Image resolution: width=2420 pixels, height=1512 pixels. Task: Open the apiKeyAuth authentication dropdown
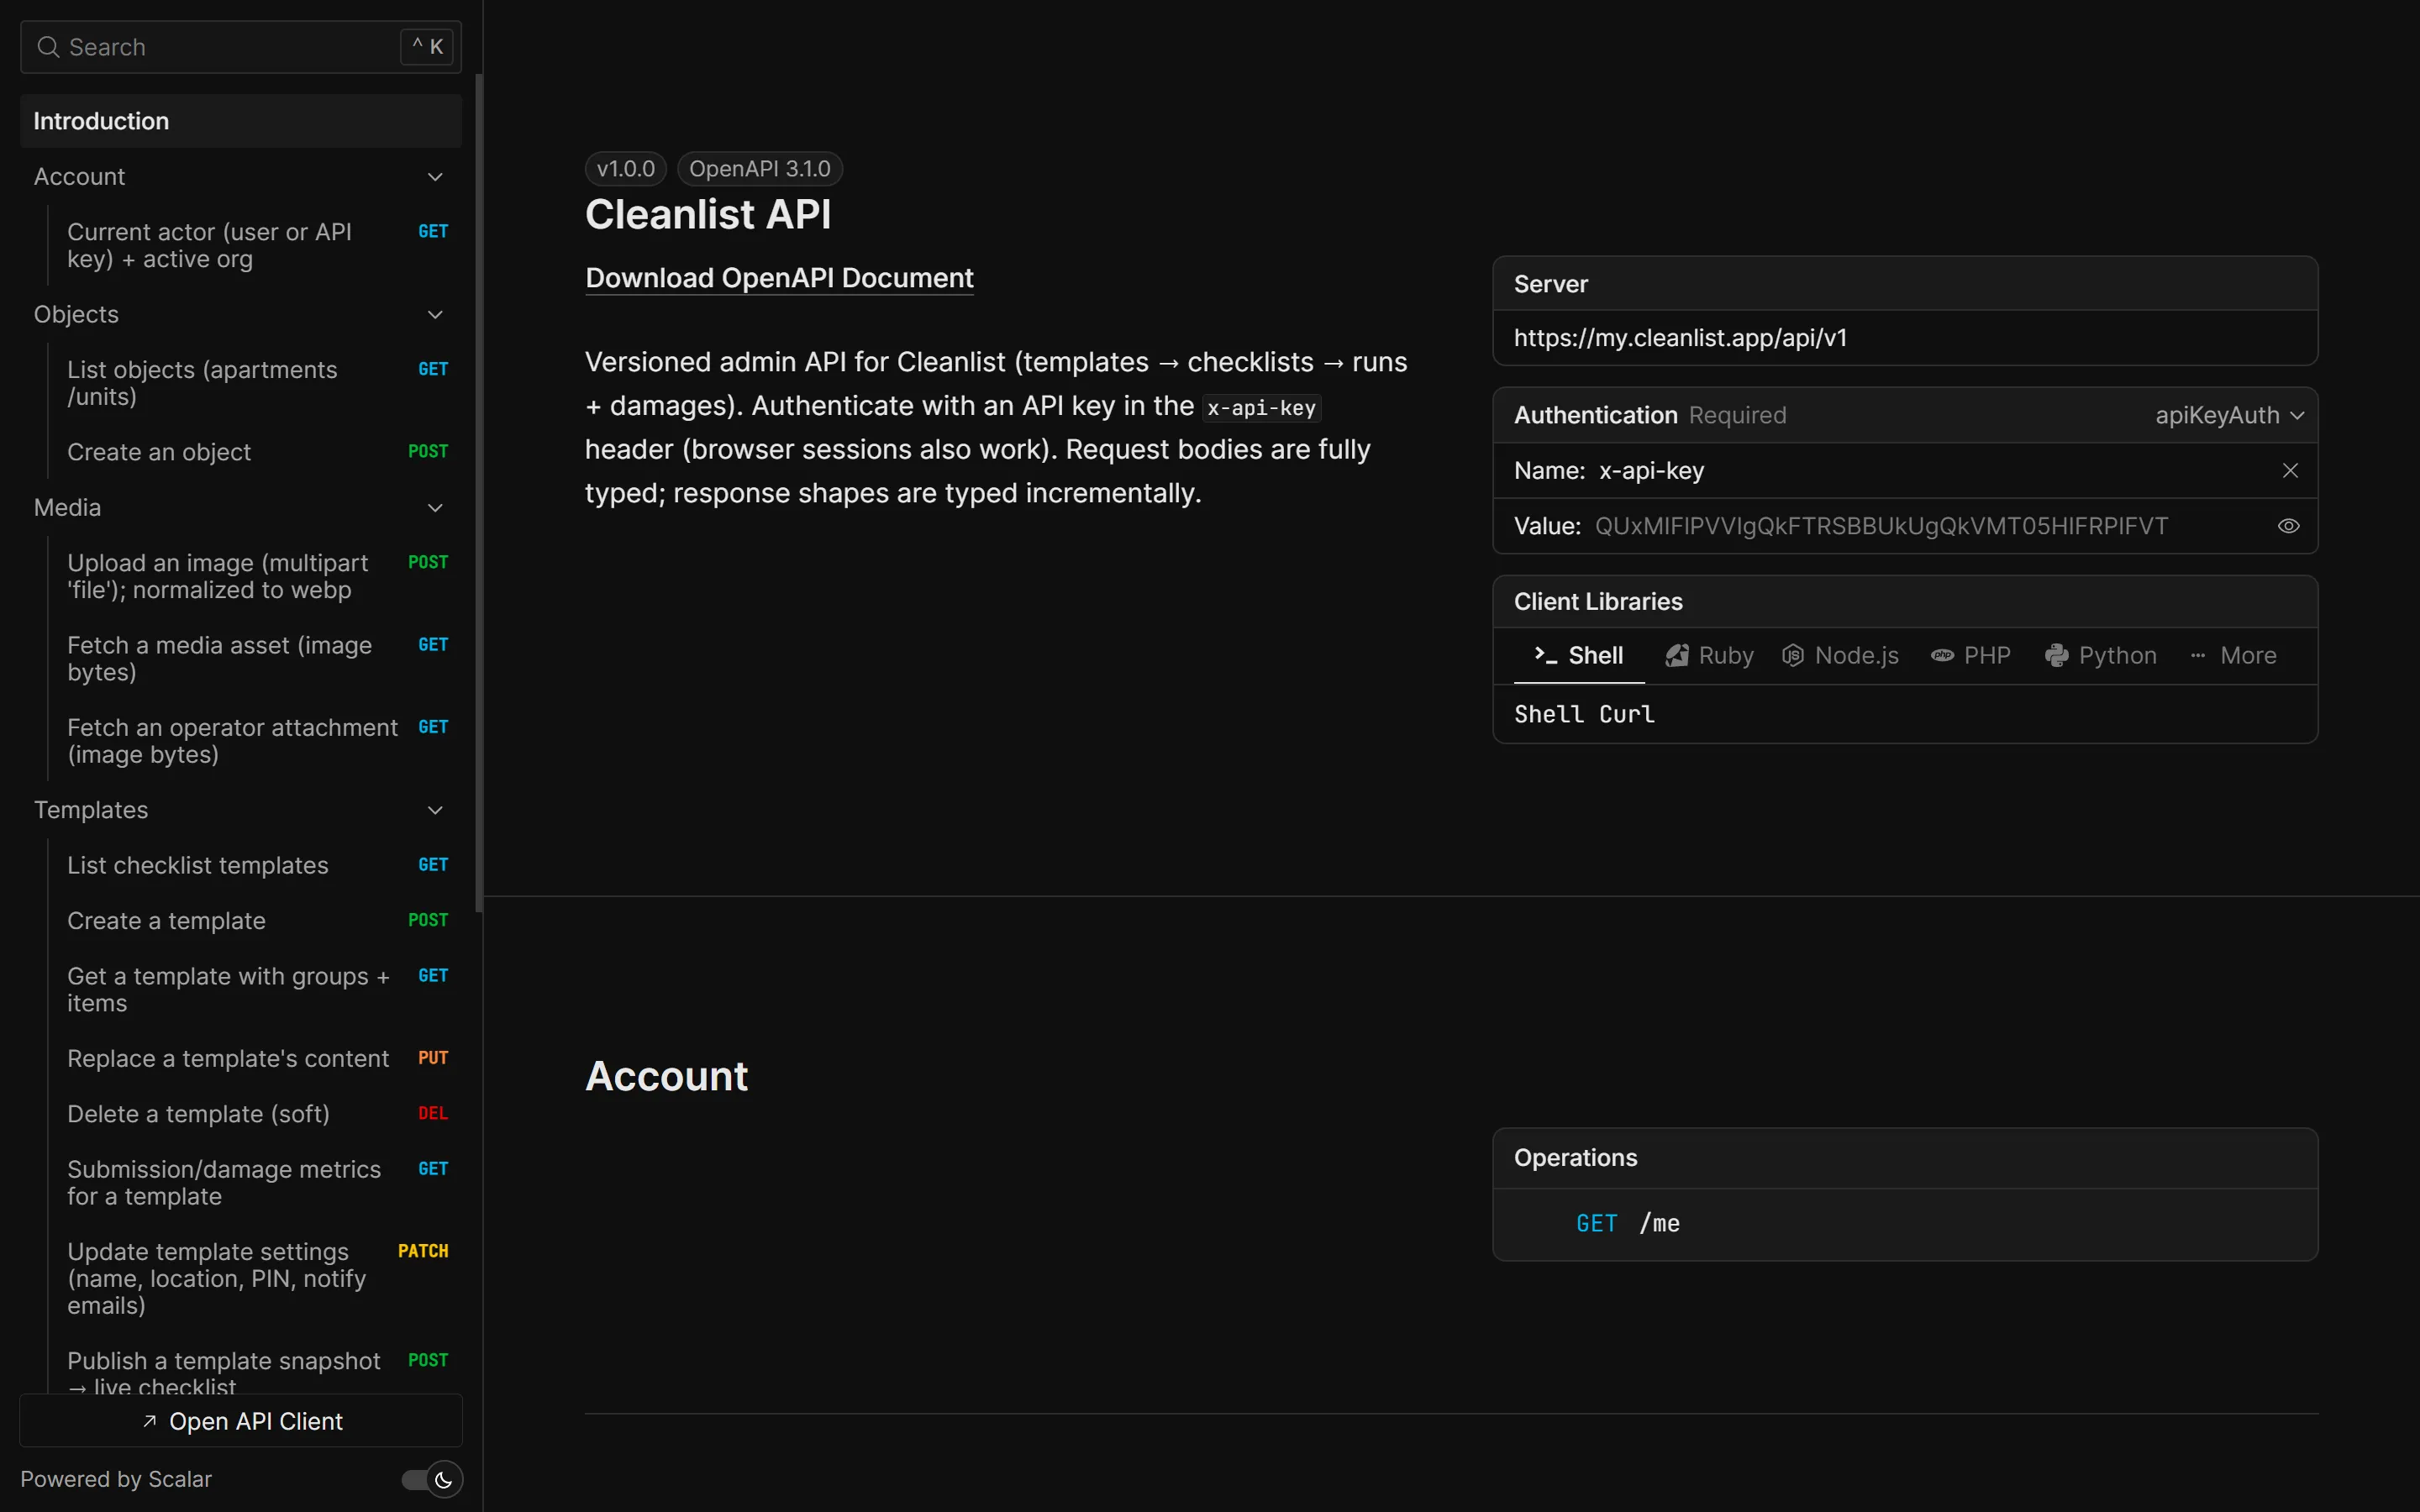pyautogui.click(x=2230, y=415)
